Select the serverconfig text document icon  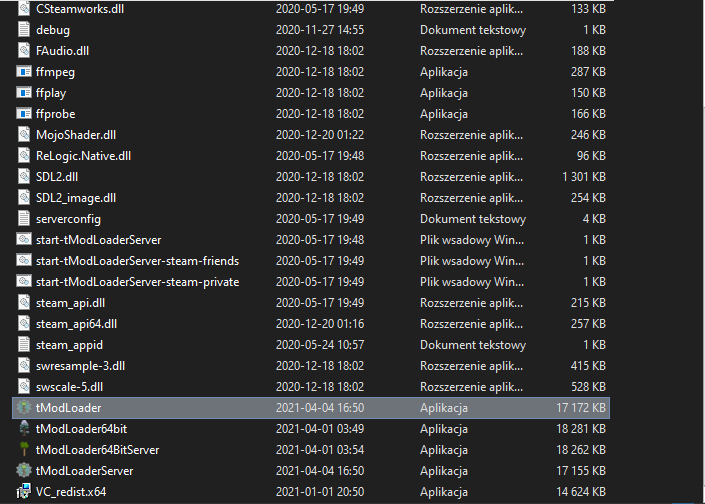[x=24, y=219]
